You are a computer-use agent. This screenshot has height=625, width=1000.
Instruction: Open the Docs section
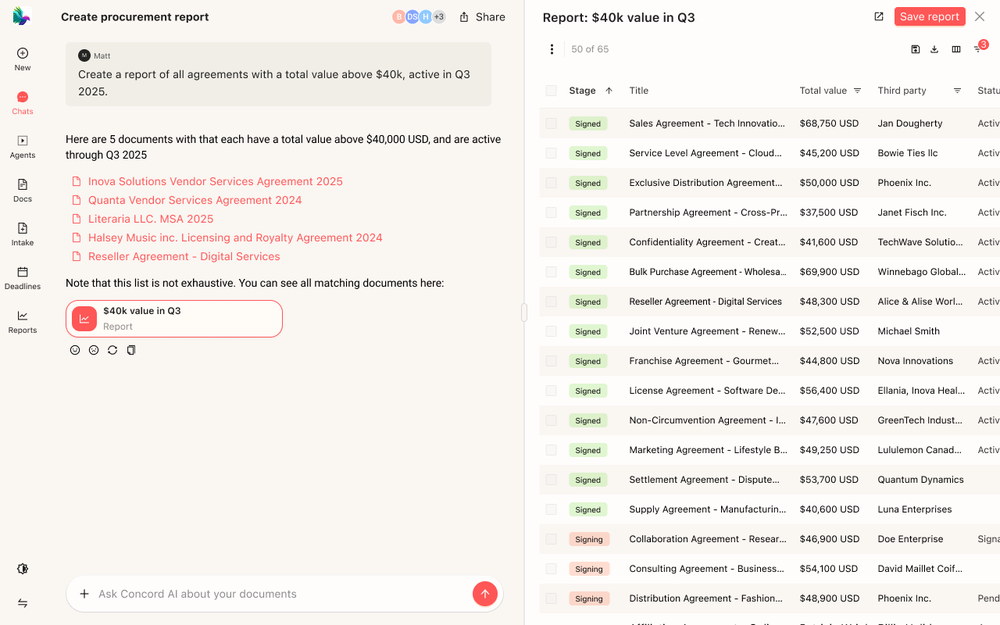click(x=22, y=190)
